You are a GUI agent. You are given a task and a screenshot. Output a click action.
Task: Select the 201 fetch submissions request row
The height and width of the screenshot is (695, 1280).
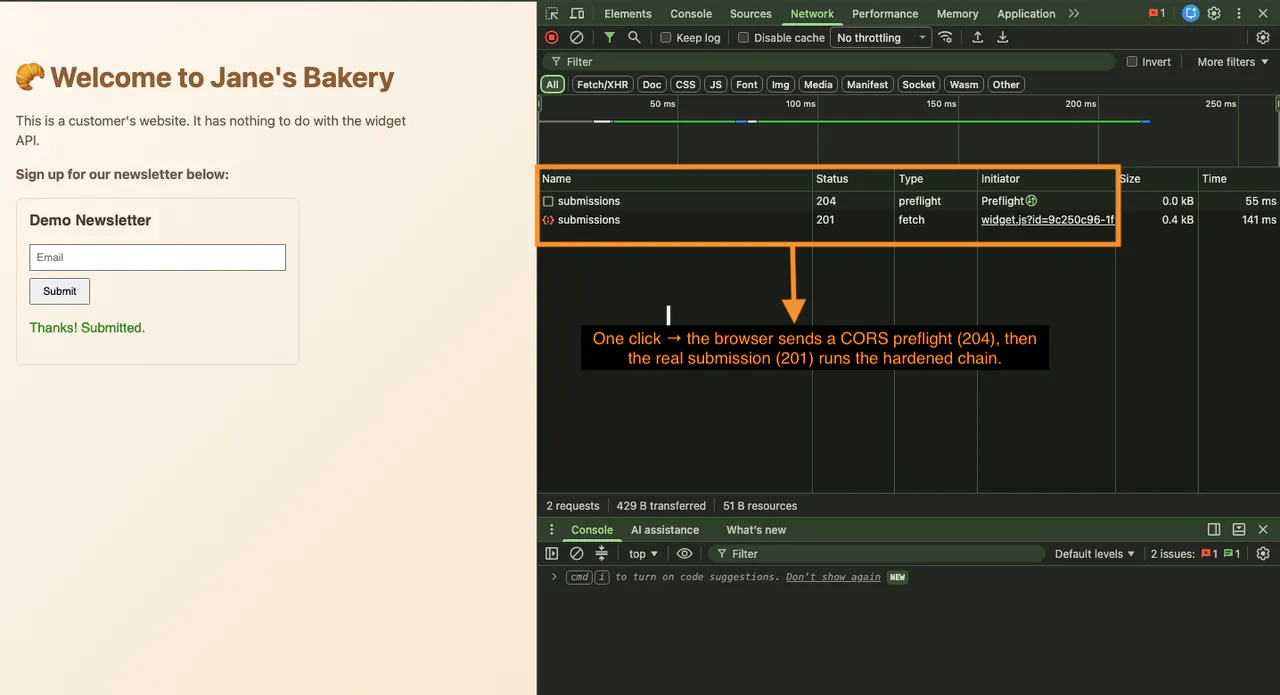908,220
